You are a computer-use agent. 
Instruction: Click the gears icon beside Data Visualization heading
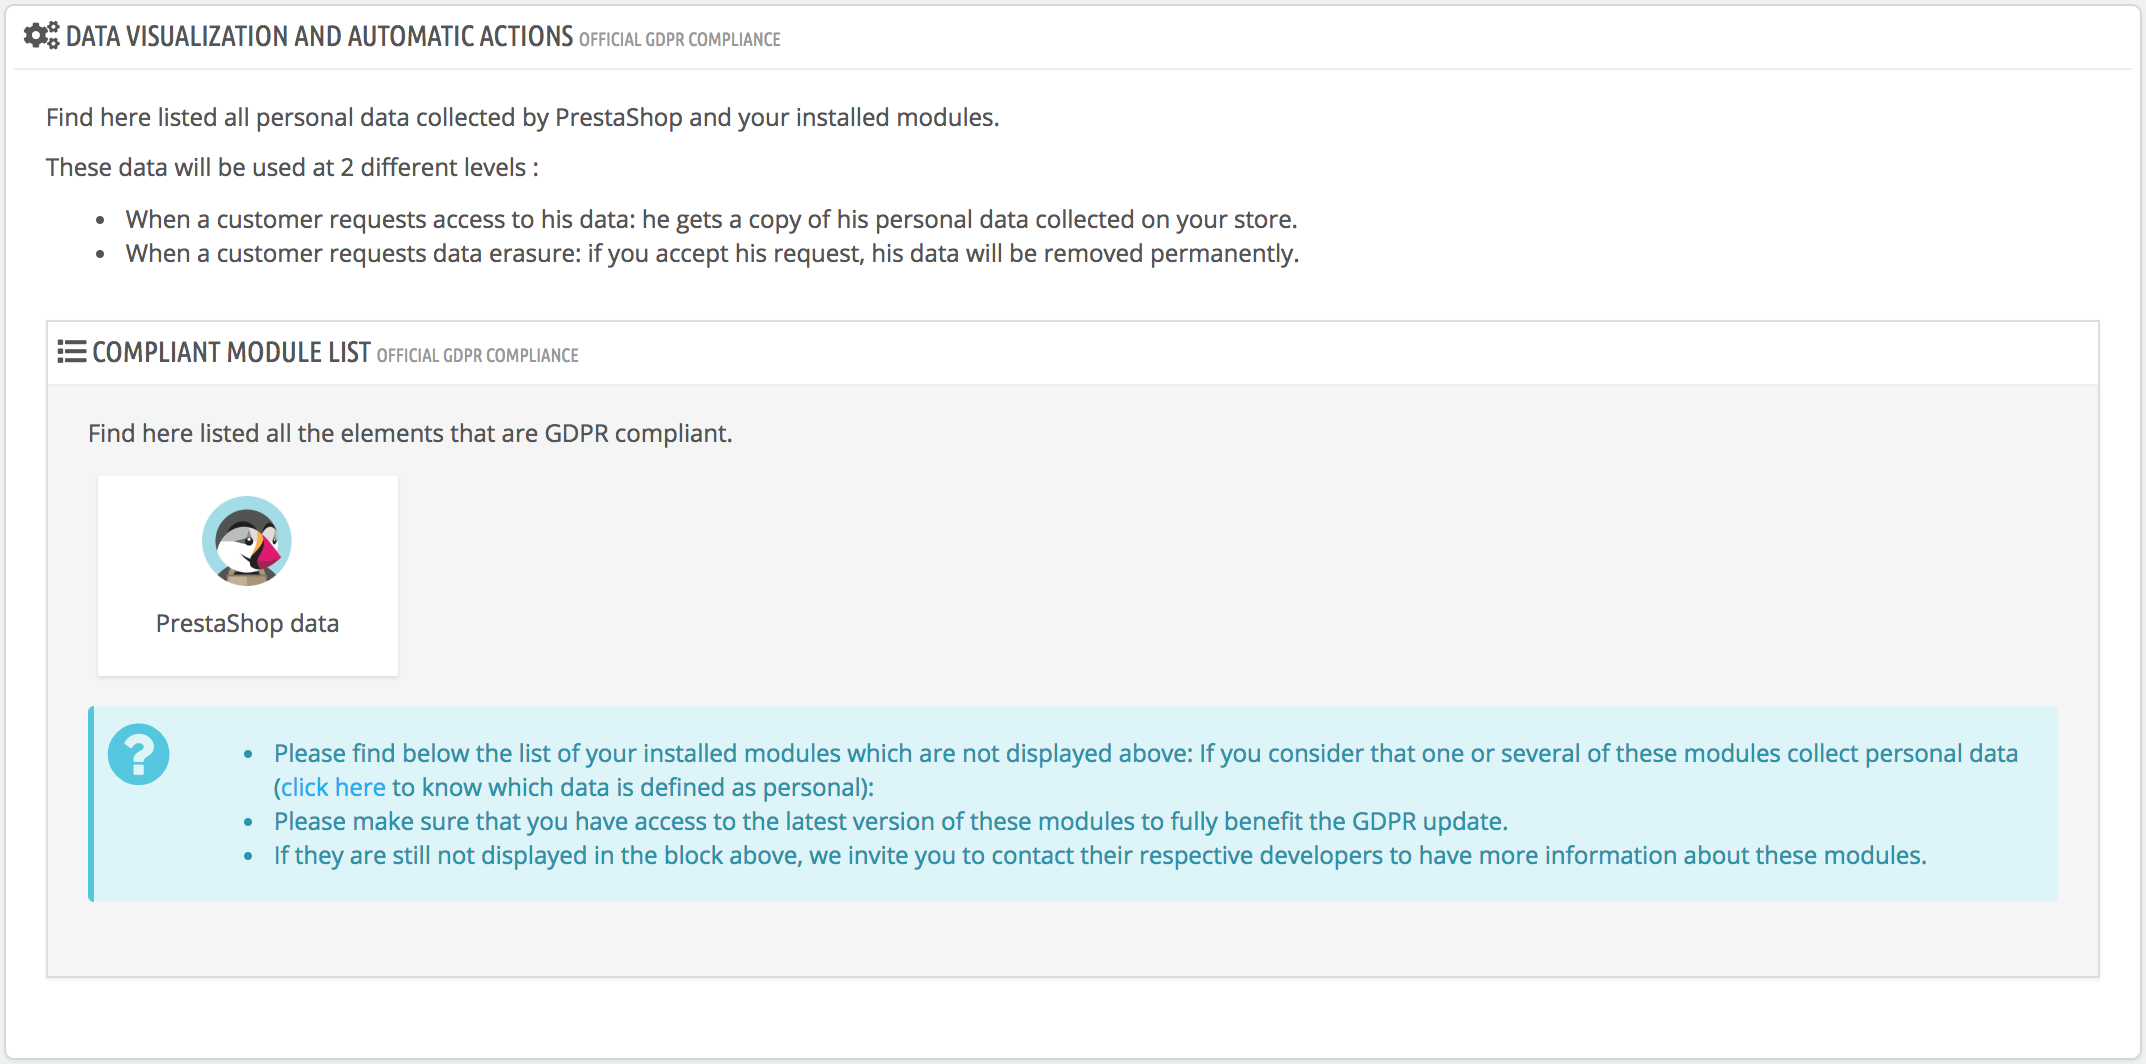[41, 36]
